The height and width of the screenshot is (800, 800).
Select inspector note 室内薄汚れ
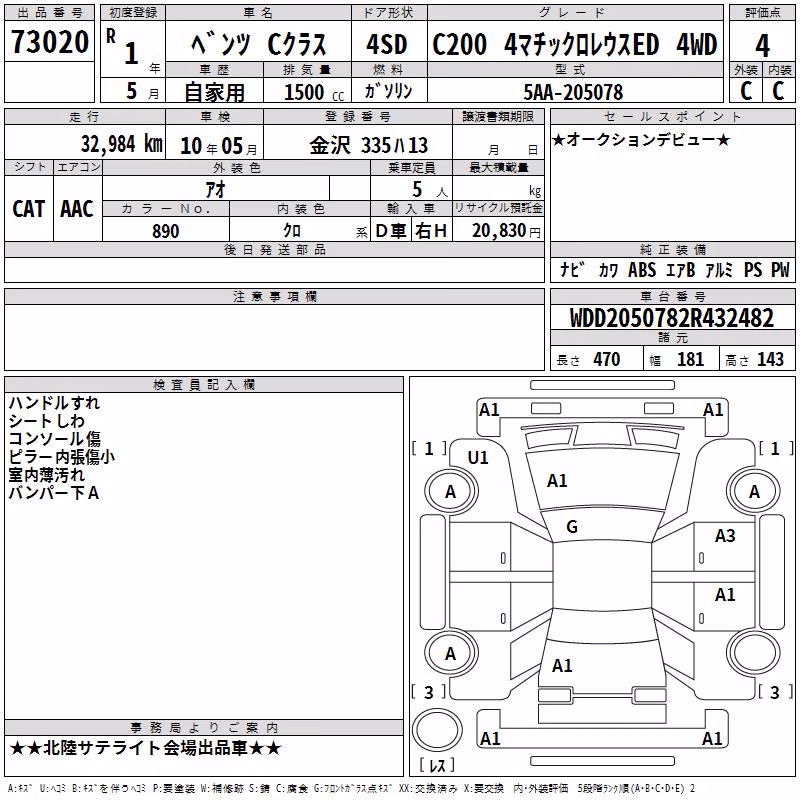pyautogui.click(x=46, y=475)
